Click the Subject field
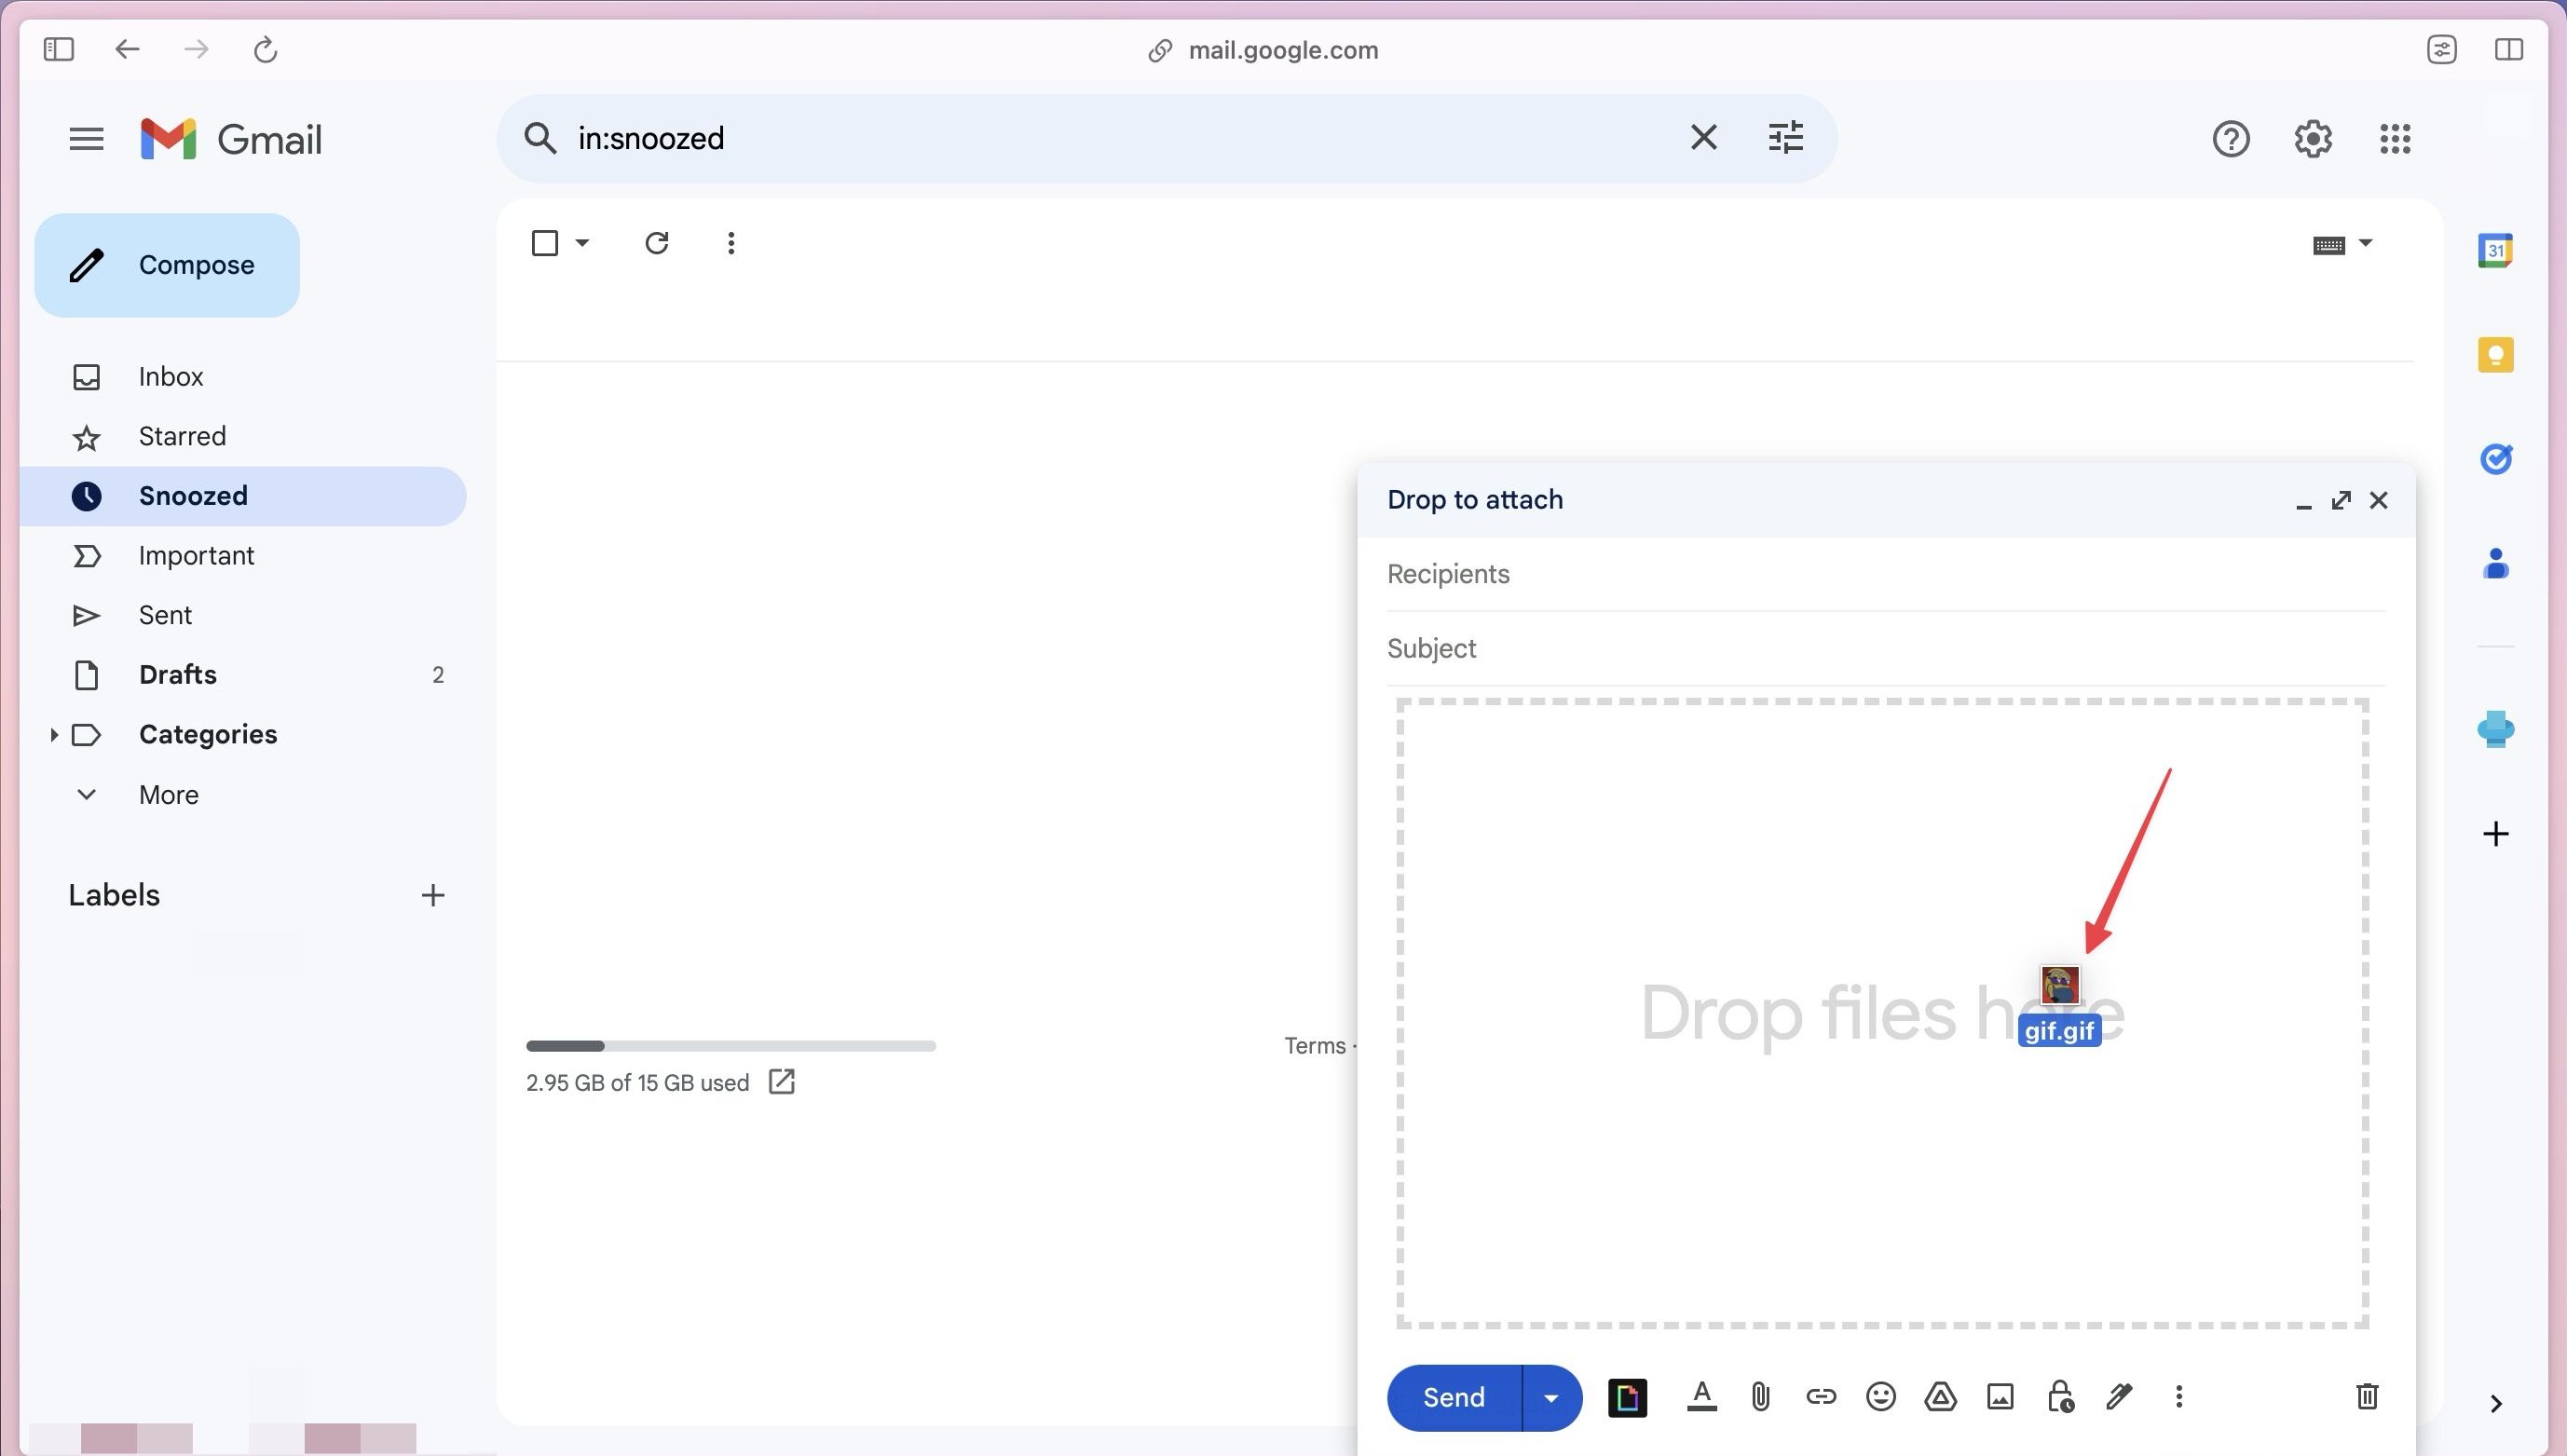Viewport: 2567px width, 1456px height. [x=1885, y=649]
